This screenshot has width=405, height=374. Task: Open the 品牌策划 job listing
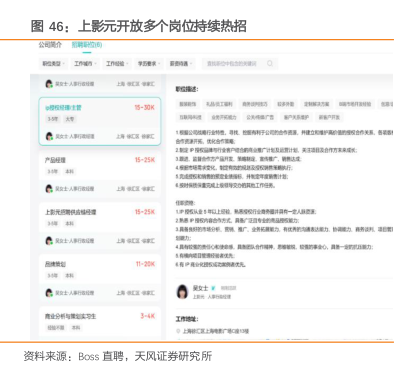100,278
